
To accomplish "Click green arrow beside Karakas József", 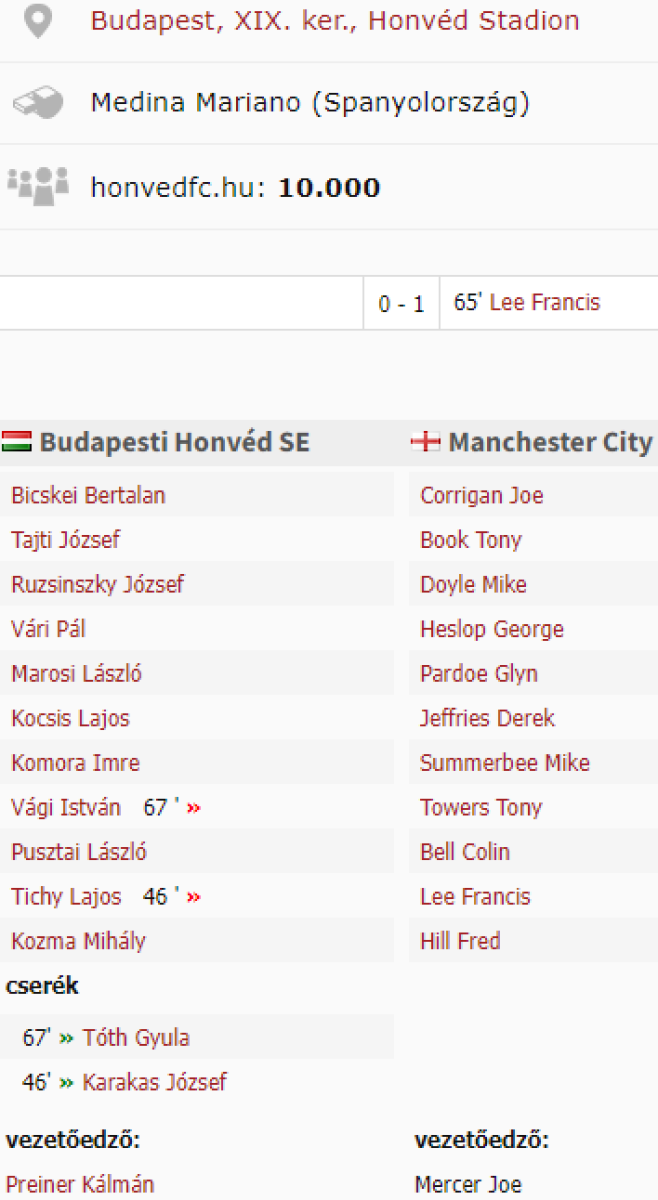I will click(x=67, y=1082).
